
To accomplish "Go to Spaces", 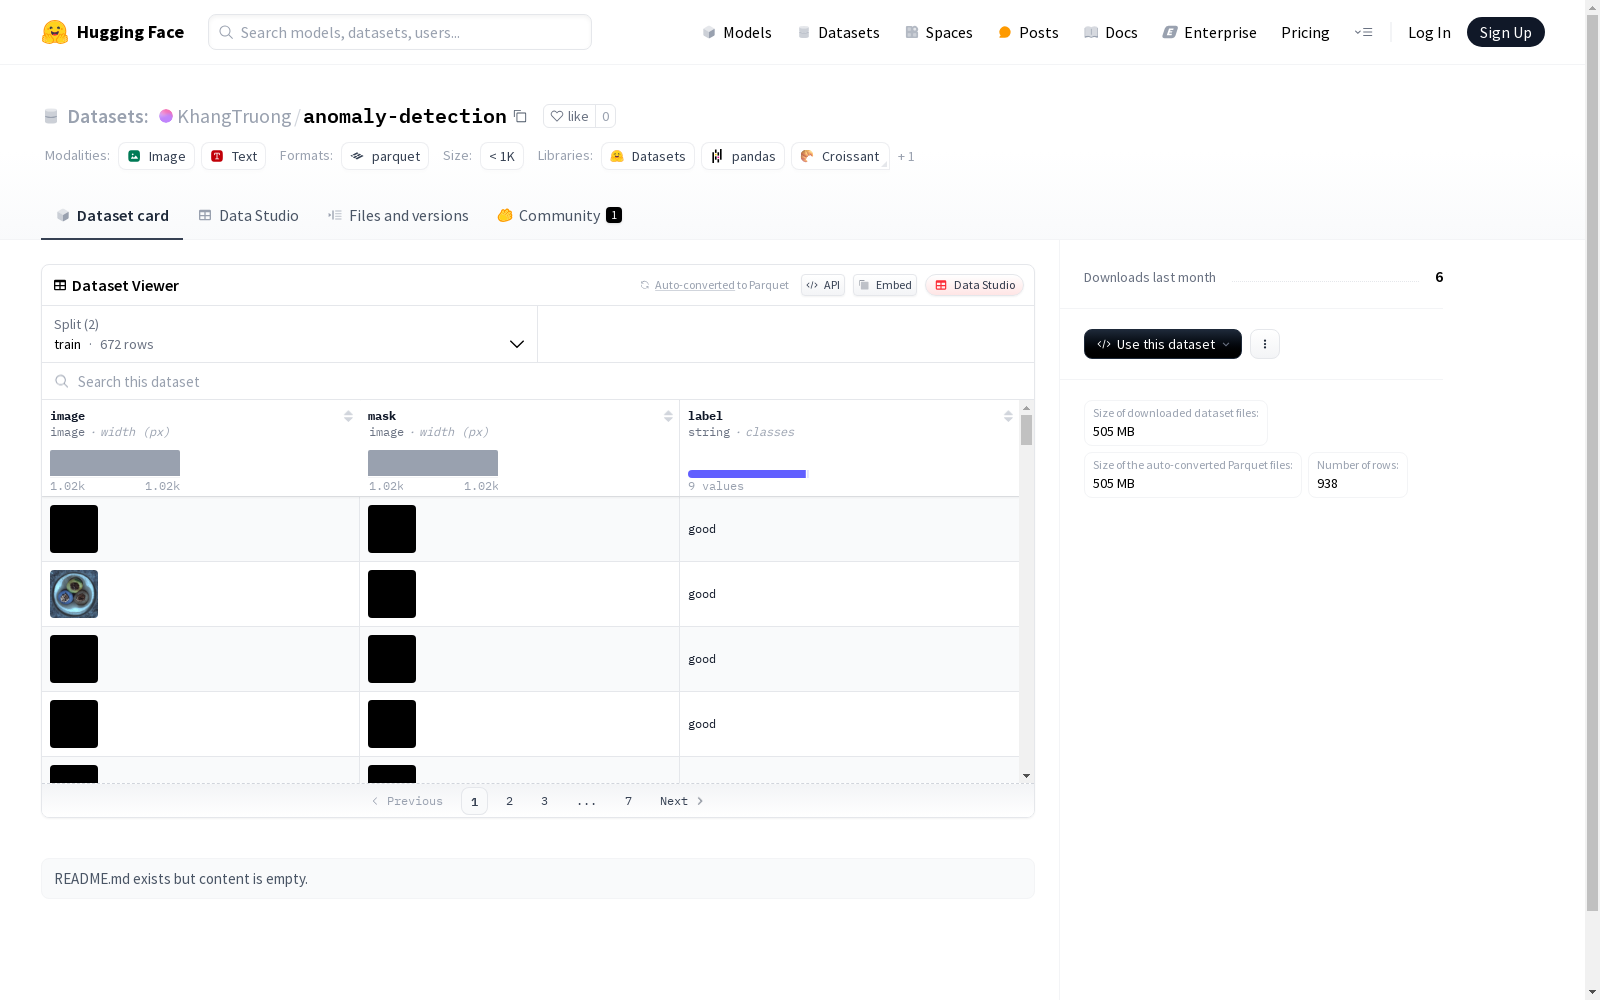I will [x=939, y=32].
